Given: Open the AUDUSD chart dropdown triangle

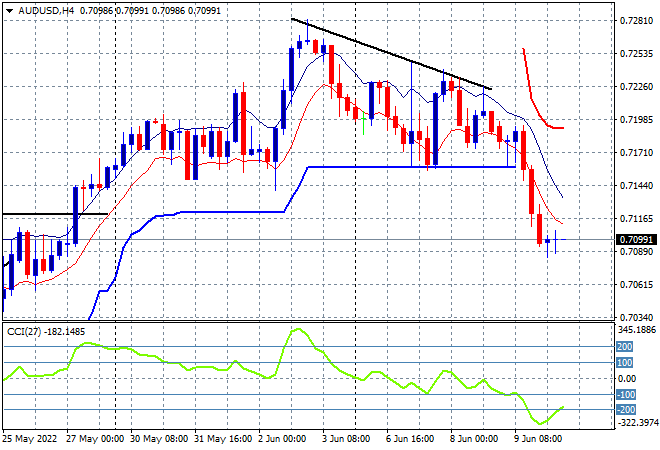Looking at the screenshot, I should (9, 11).
